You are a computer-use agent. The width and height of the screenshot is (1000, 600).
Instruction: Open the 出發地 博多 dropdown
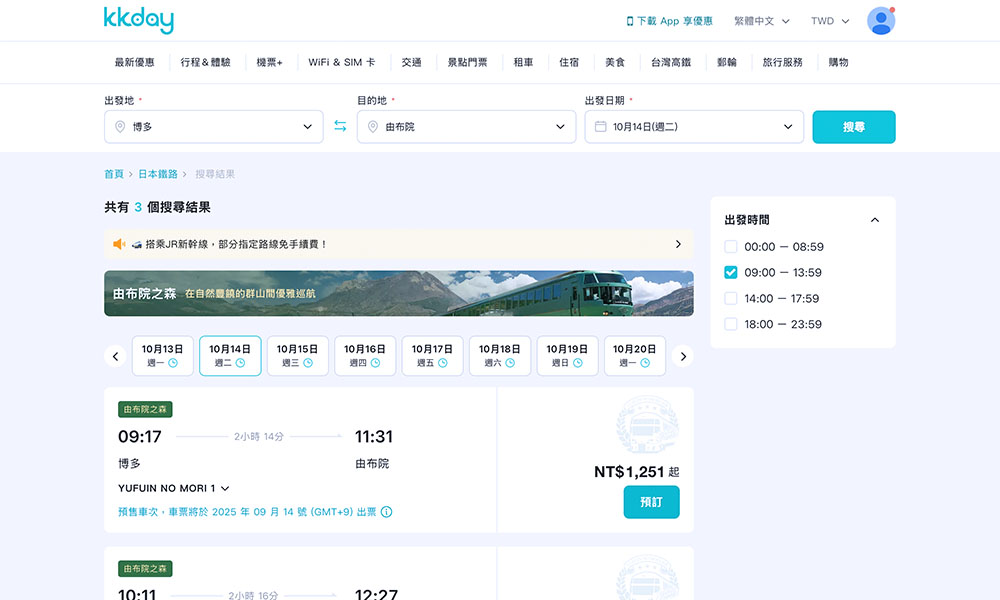pos(214,127)
